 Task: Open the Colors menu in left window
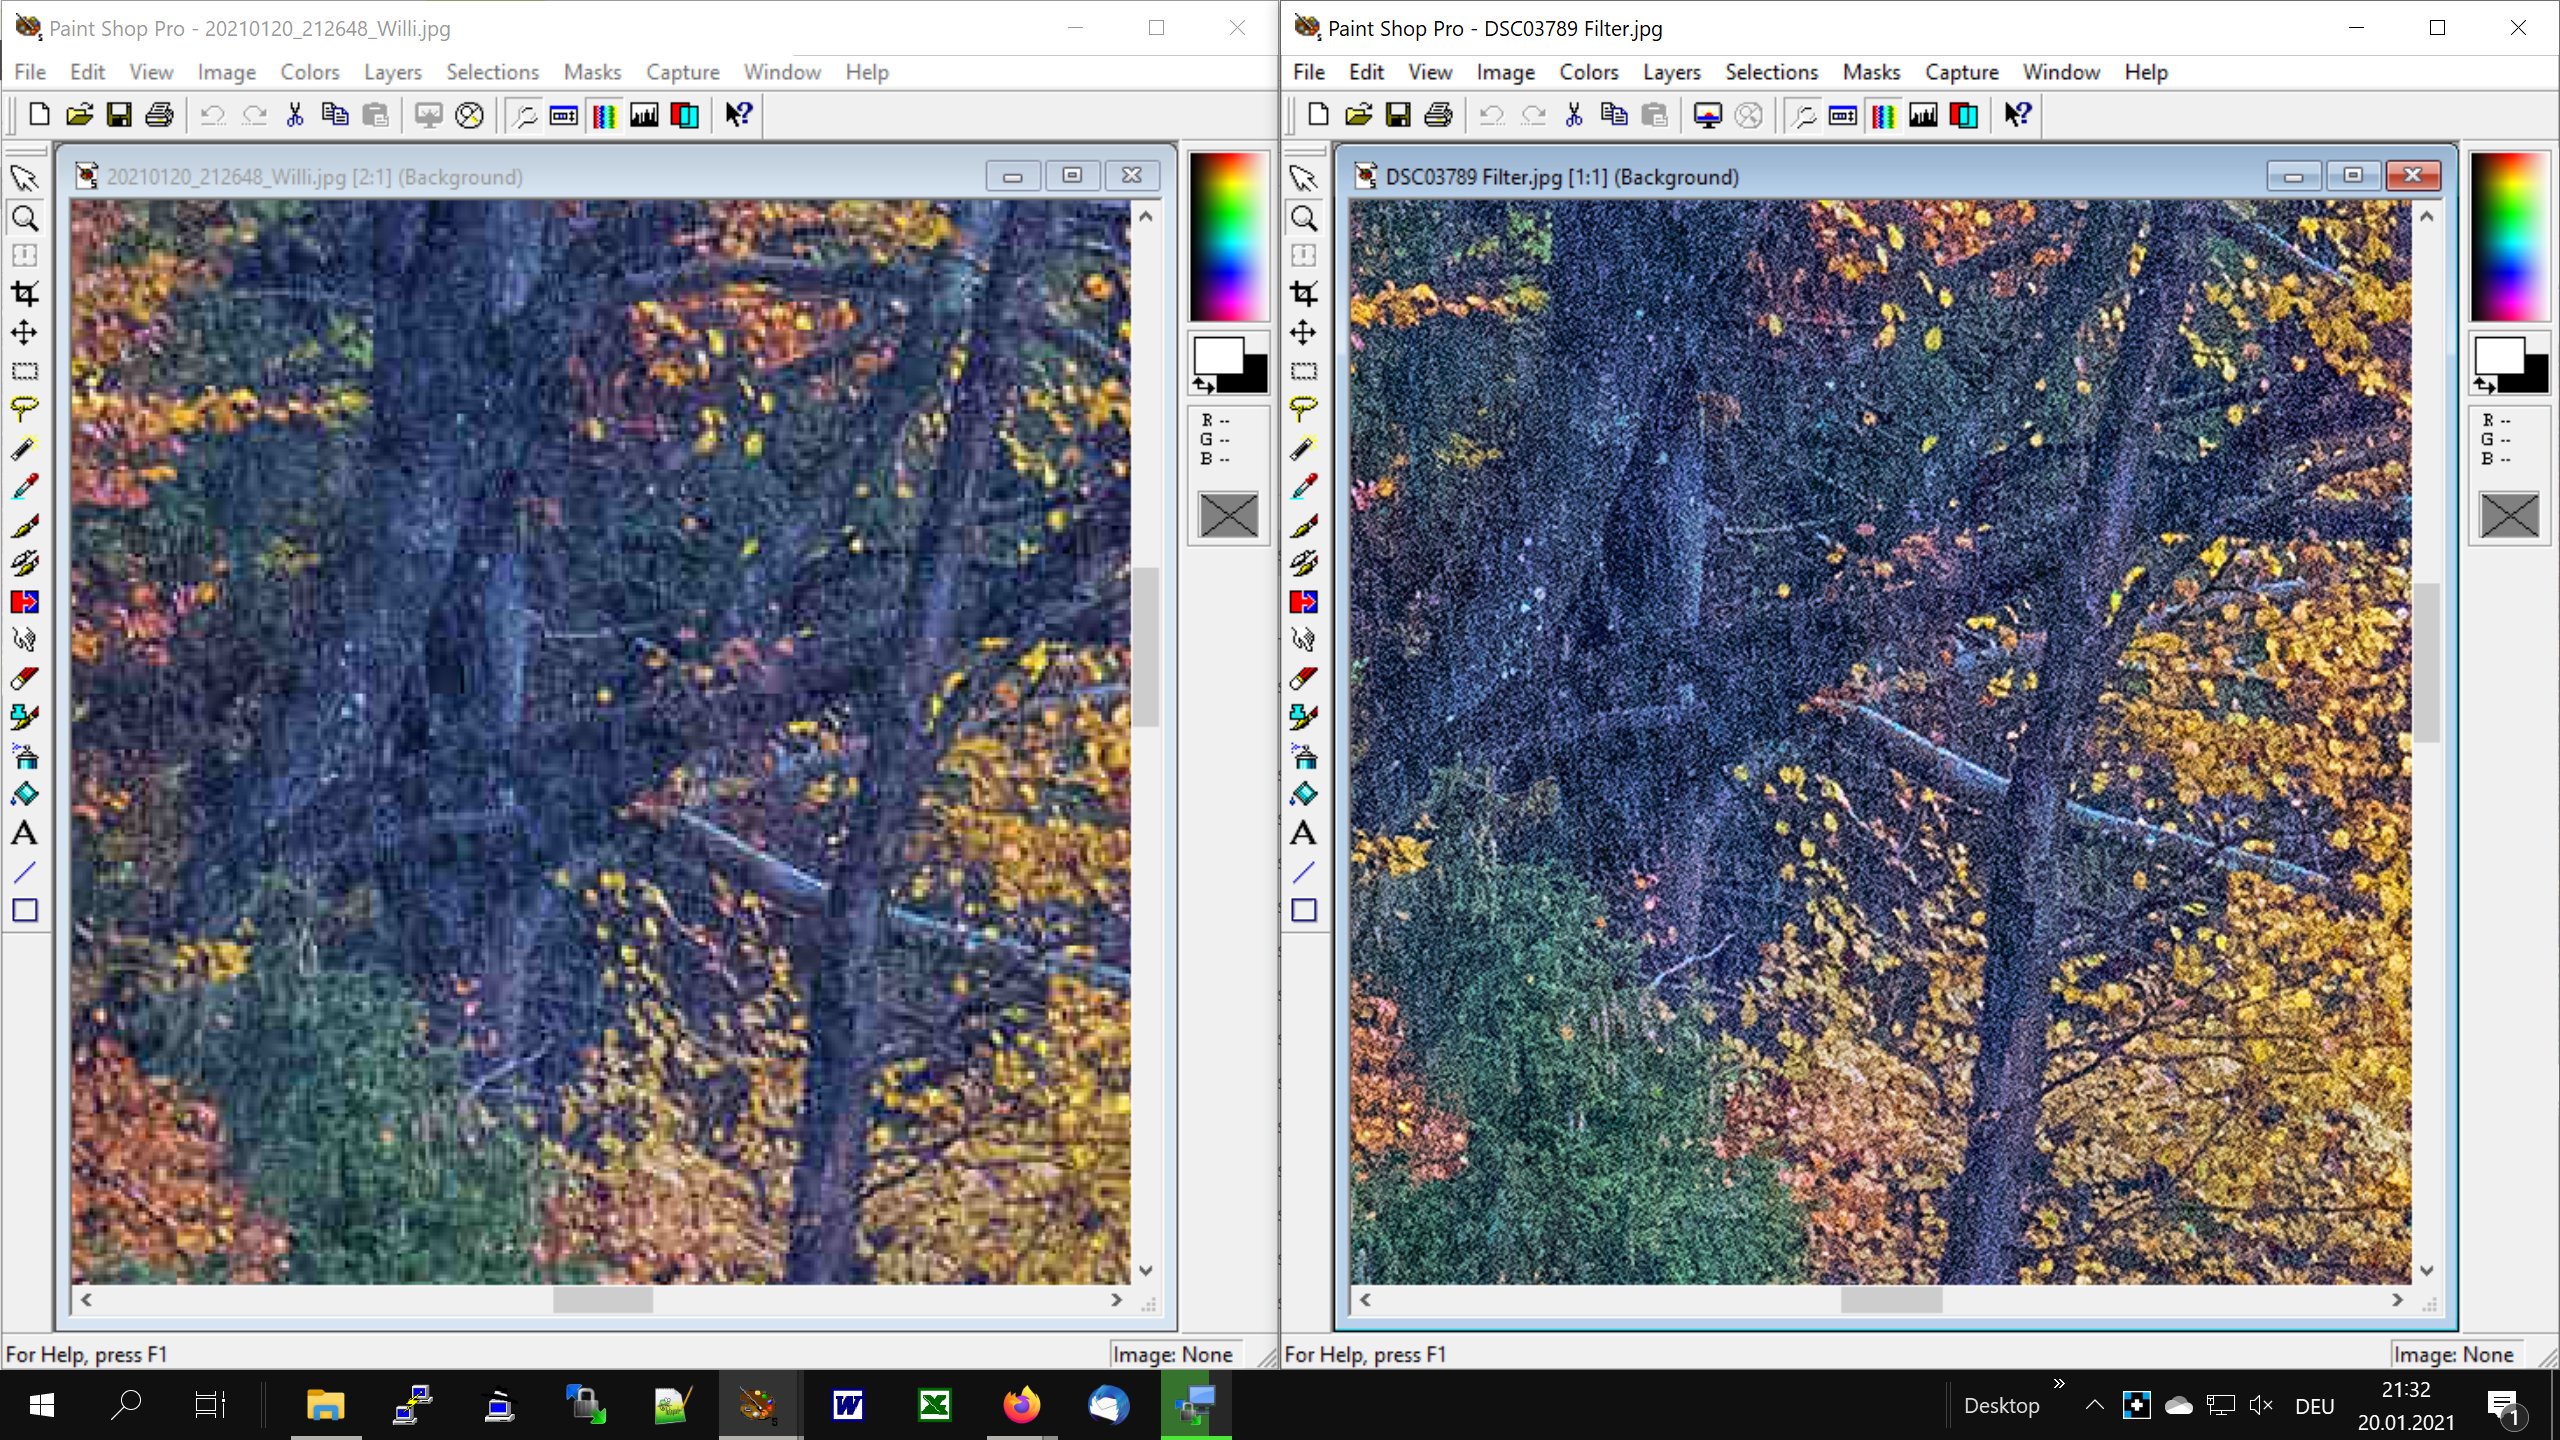click(x=309, y=72)
